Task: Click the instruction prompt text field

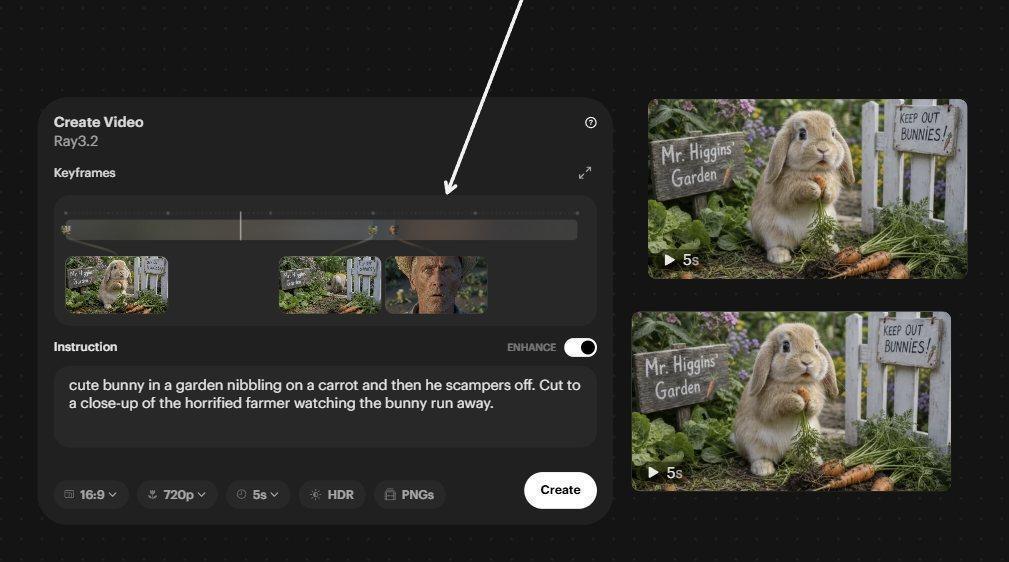Action: [x=325, y=407]
